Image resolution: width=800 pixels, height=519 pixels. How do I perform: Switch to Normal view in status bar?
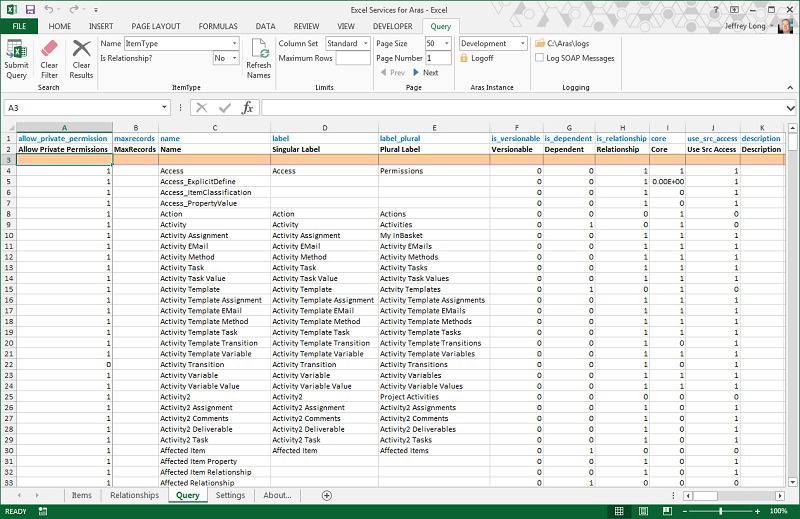coord(619,511)
